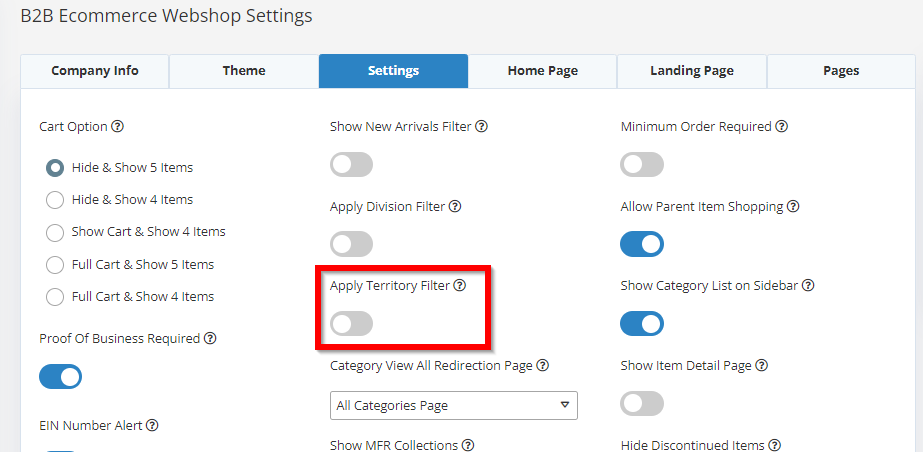Pick Full Cart & Show 5 Items option
923x452 pixels.
55,265
